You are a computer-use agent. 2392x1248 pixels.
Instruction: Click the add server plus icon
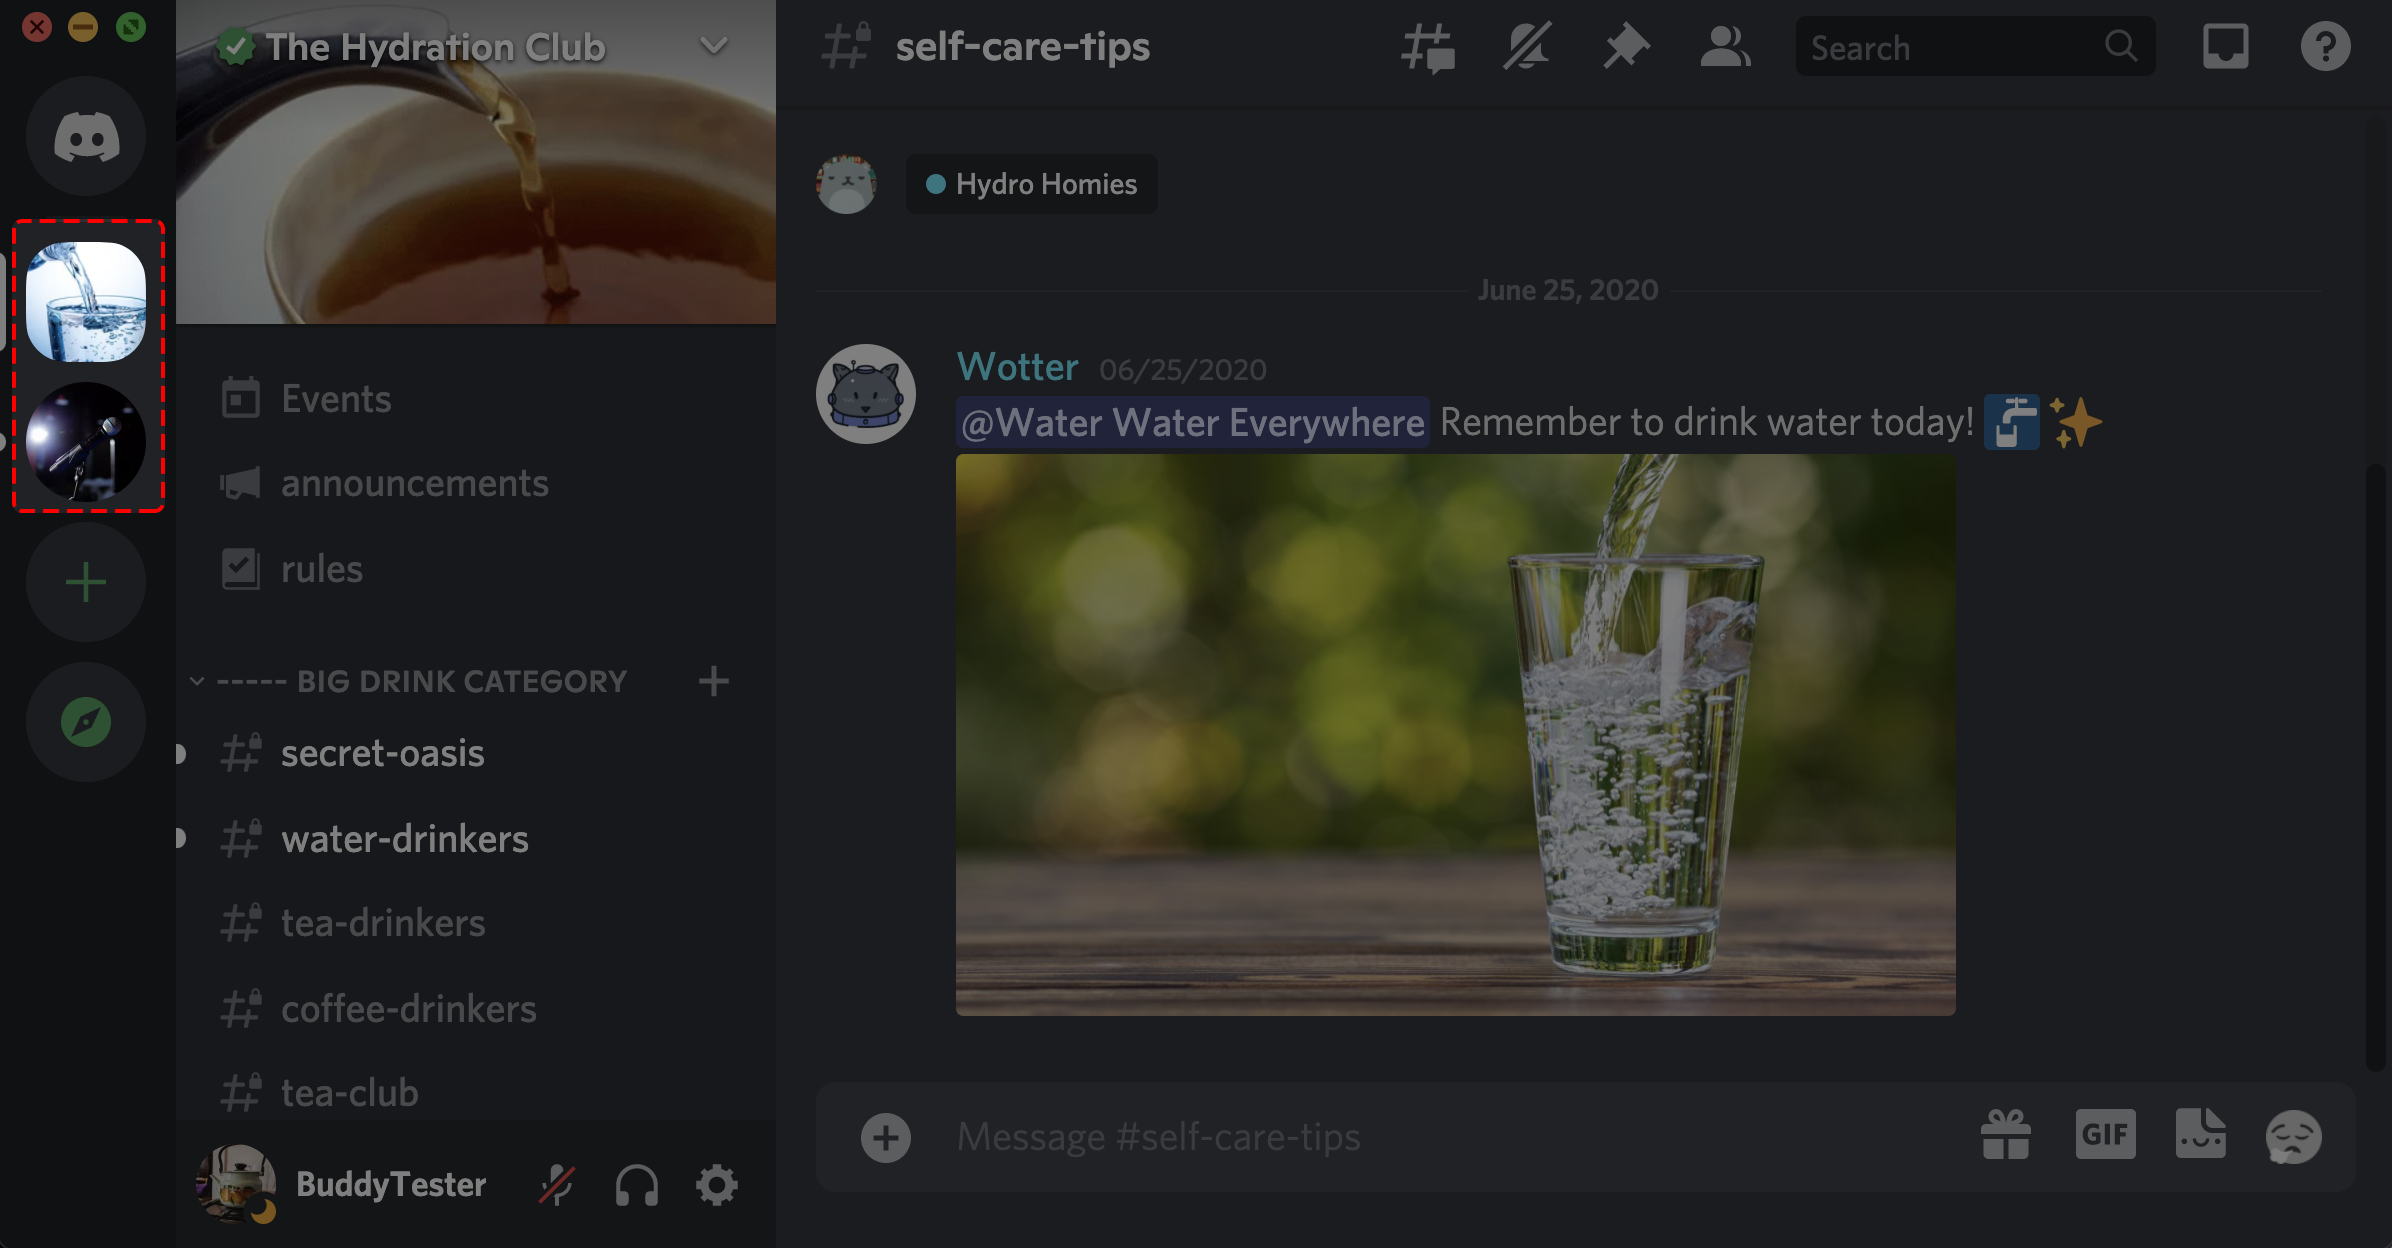(x=85, y=582)
